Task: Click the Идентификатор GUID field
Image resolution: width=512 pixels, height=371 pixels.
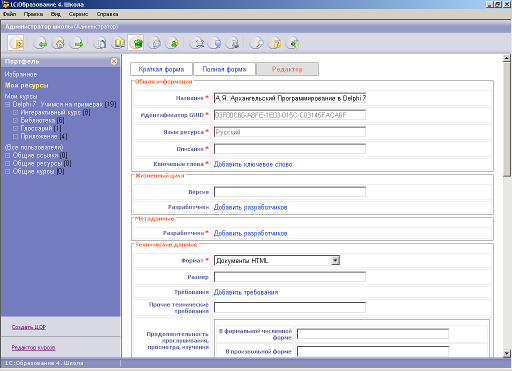Action: click(290, 115)
